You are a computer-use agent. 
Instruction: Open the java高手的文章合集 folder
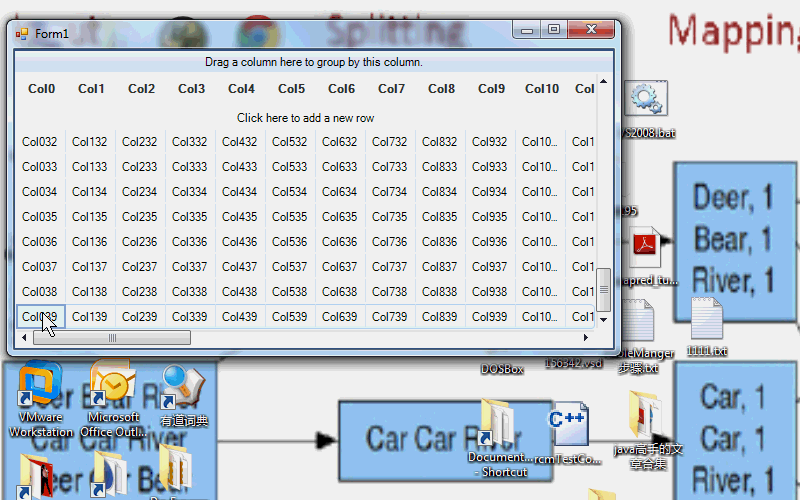[648, 430]
